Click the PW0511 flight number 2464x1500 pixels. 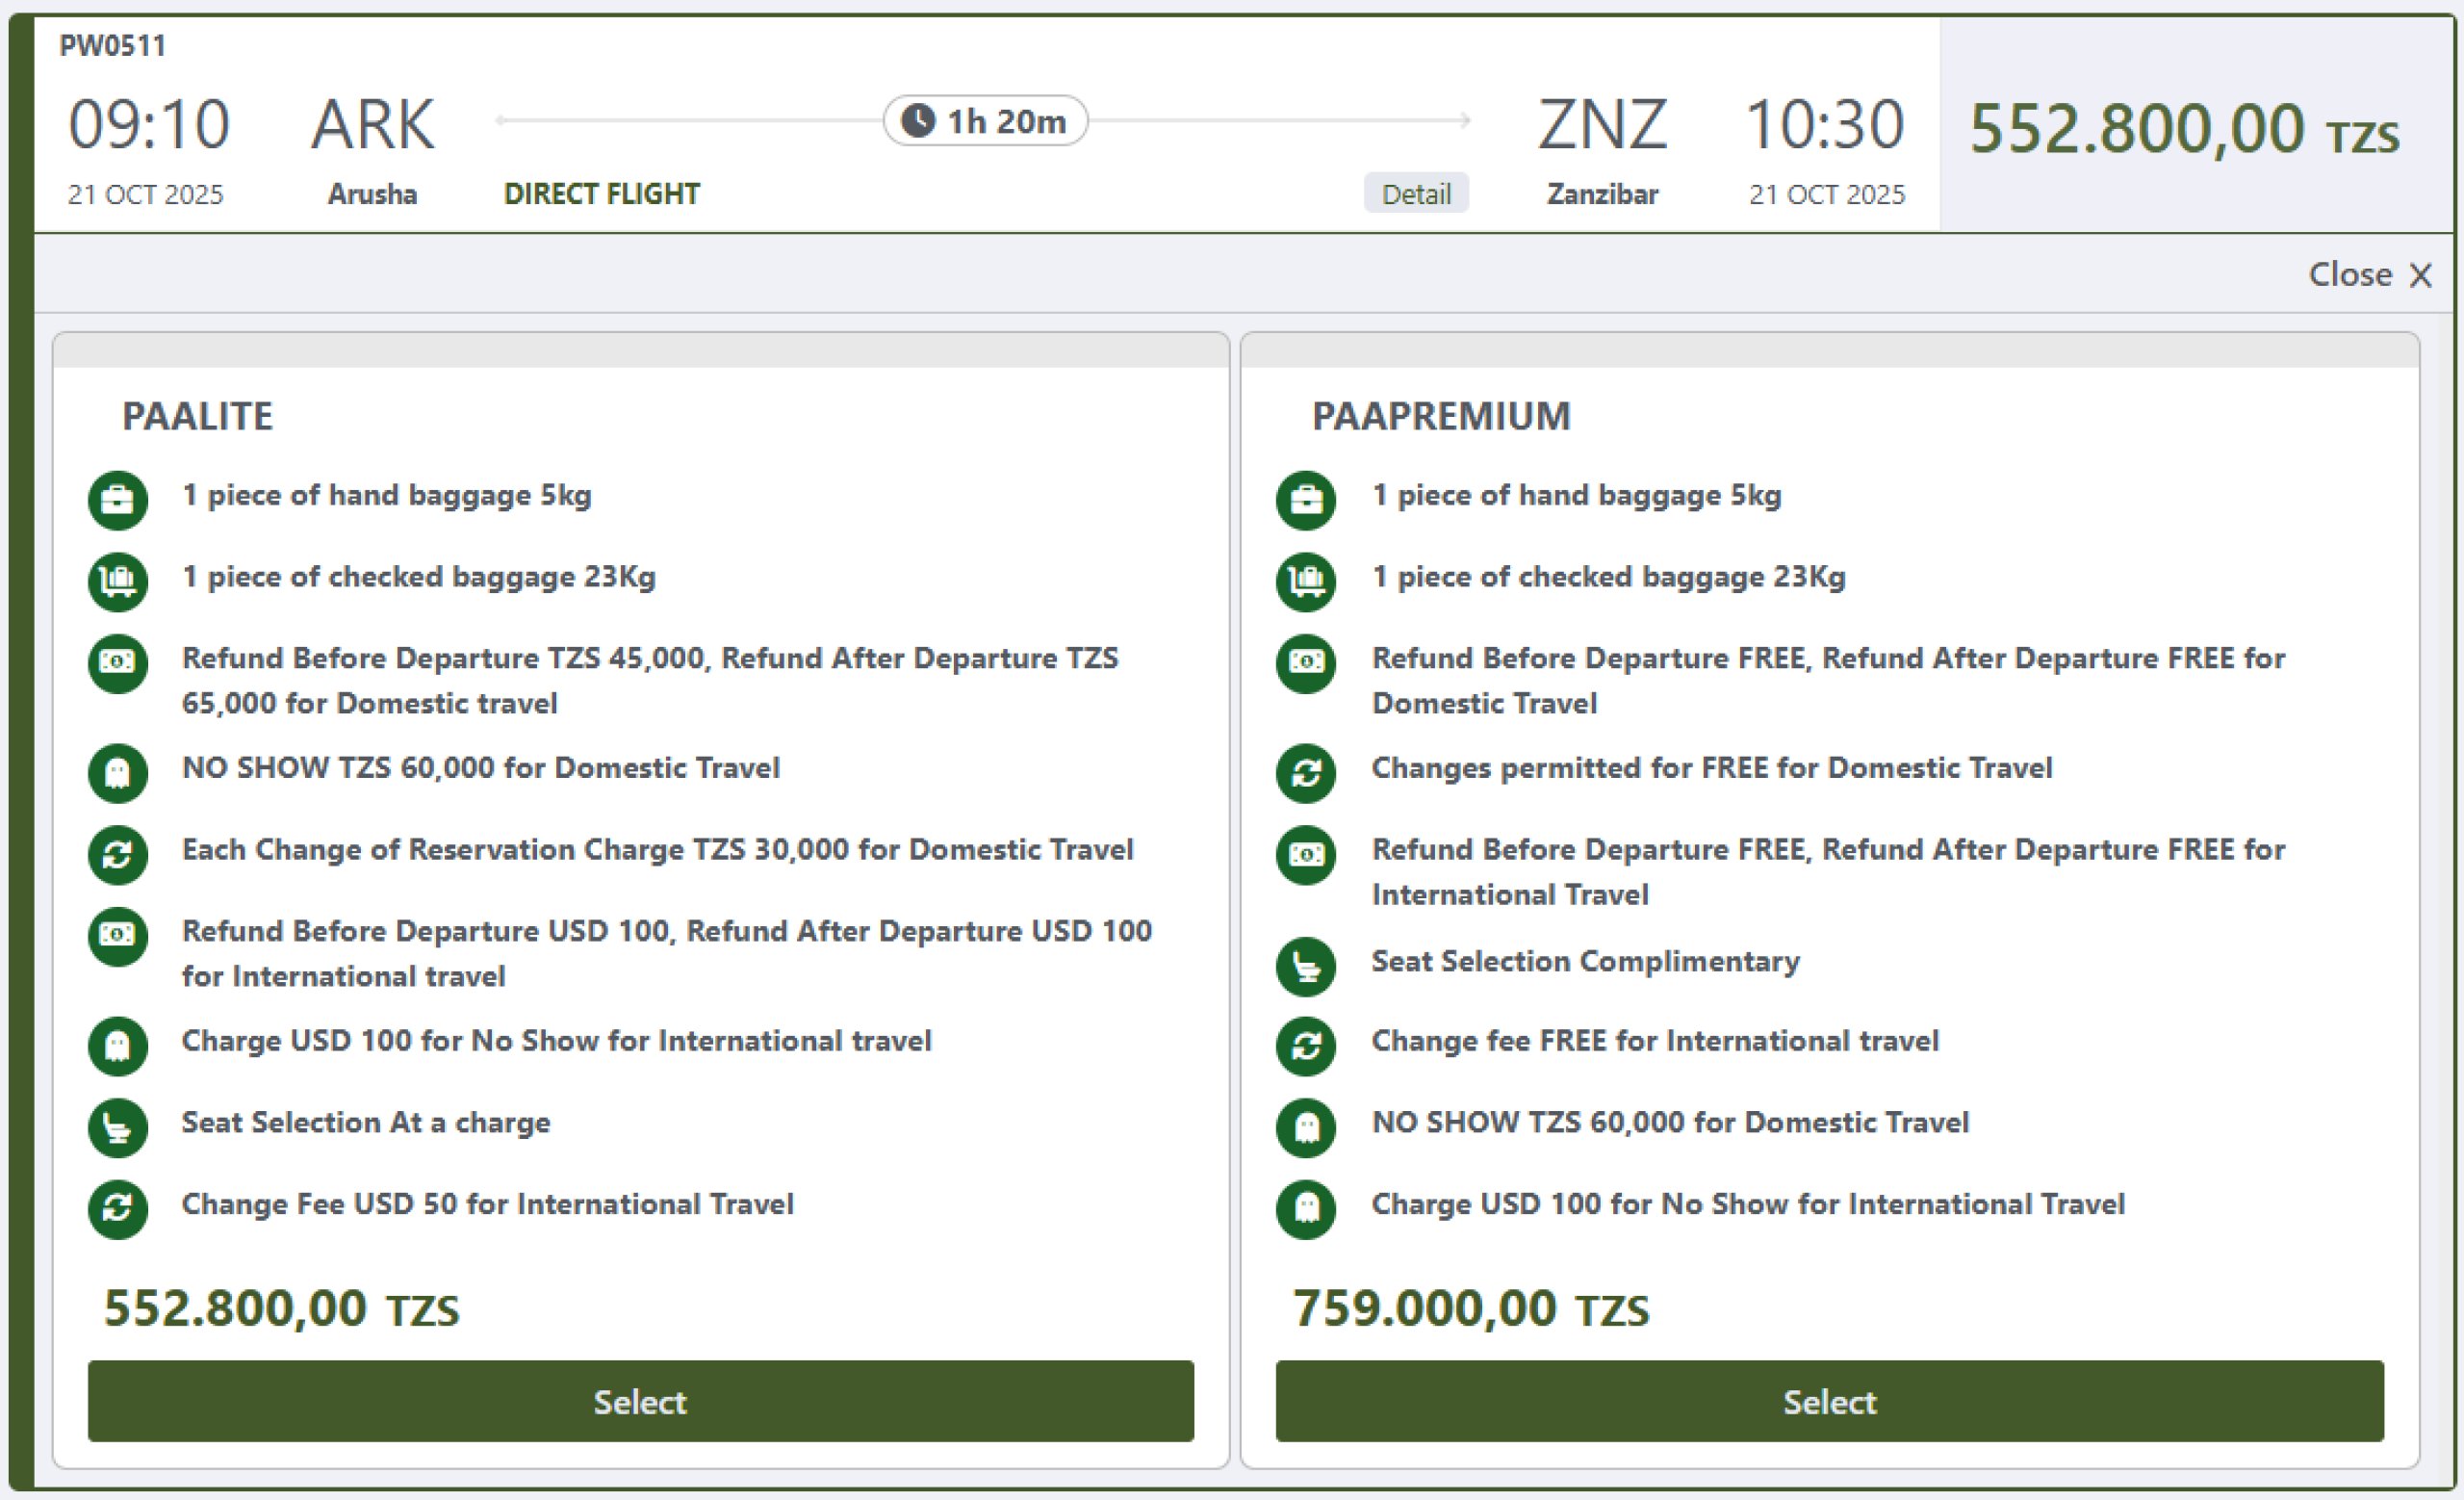tap(112, 45)
